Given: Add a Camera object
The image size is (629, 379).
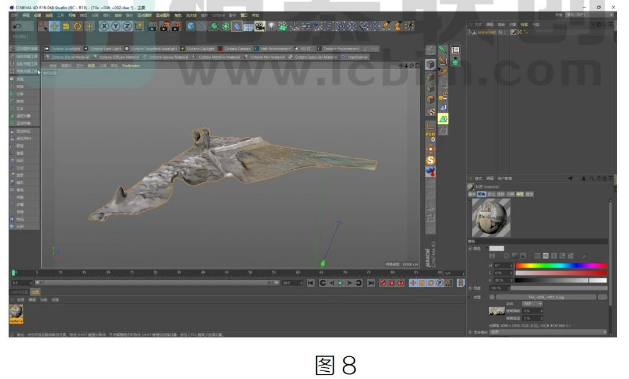Looking at the screenshot, I should click(260, 26).
